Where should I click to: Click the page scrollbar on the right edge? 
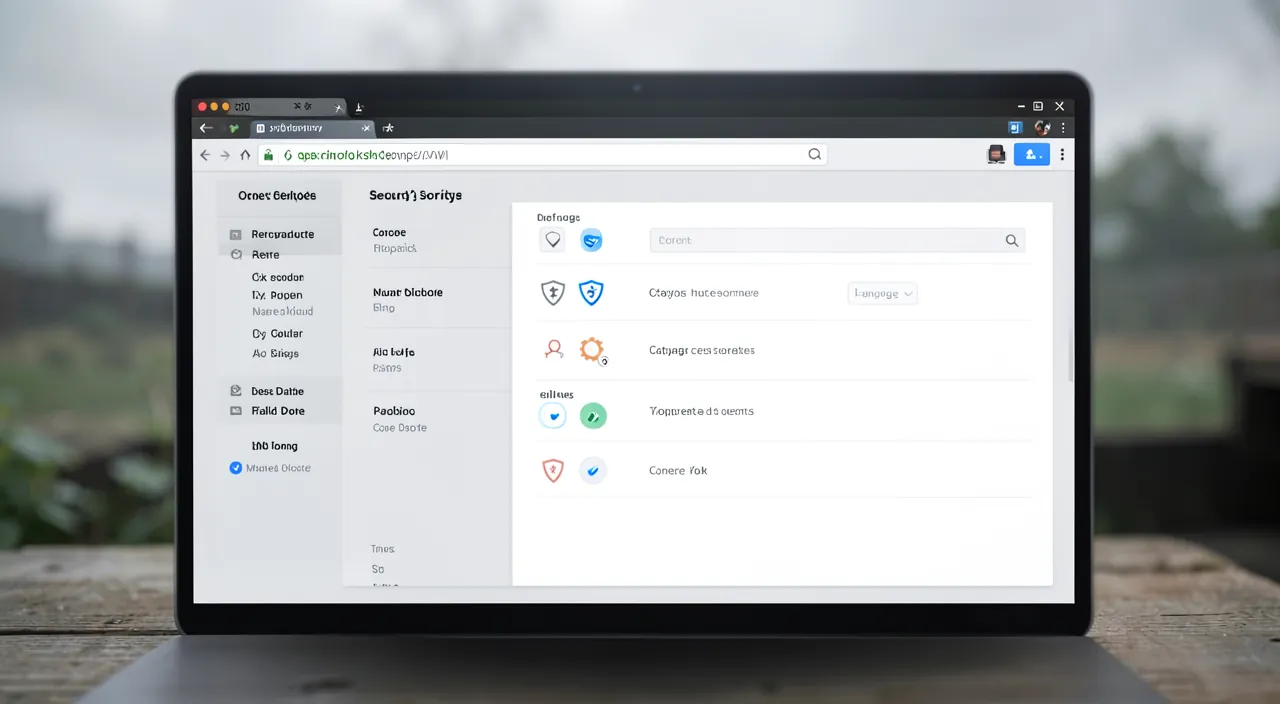coord(1070,355)
